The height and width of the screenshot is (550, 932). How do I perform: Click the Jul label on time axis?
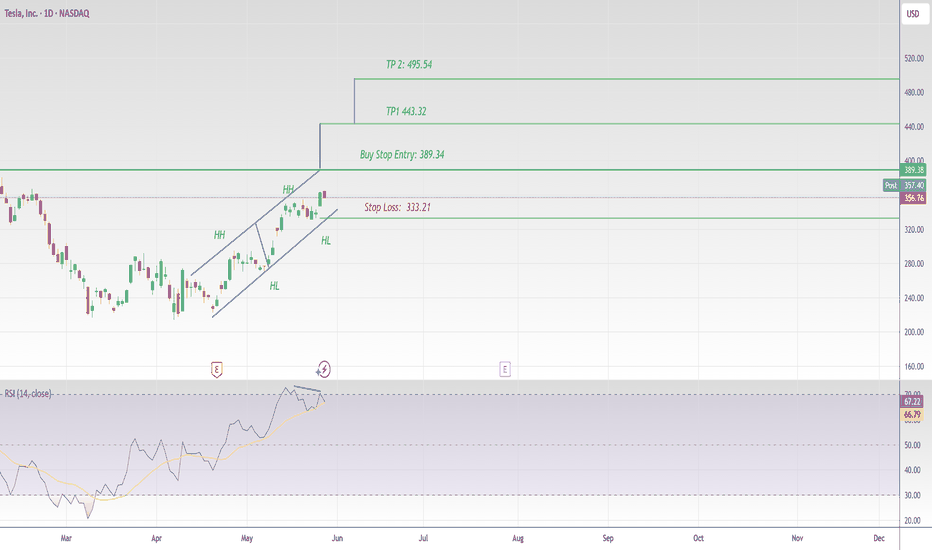(423, 538)
